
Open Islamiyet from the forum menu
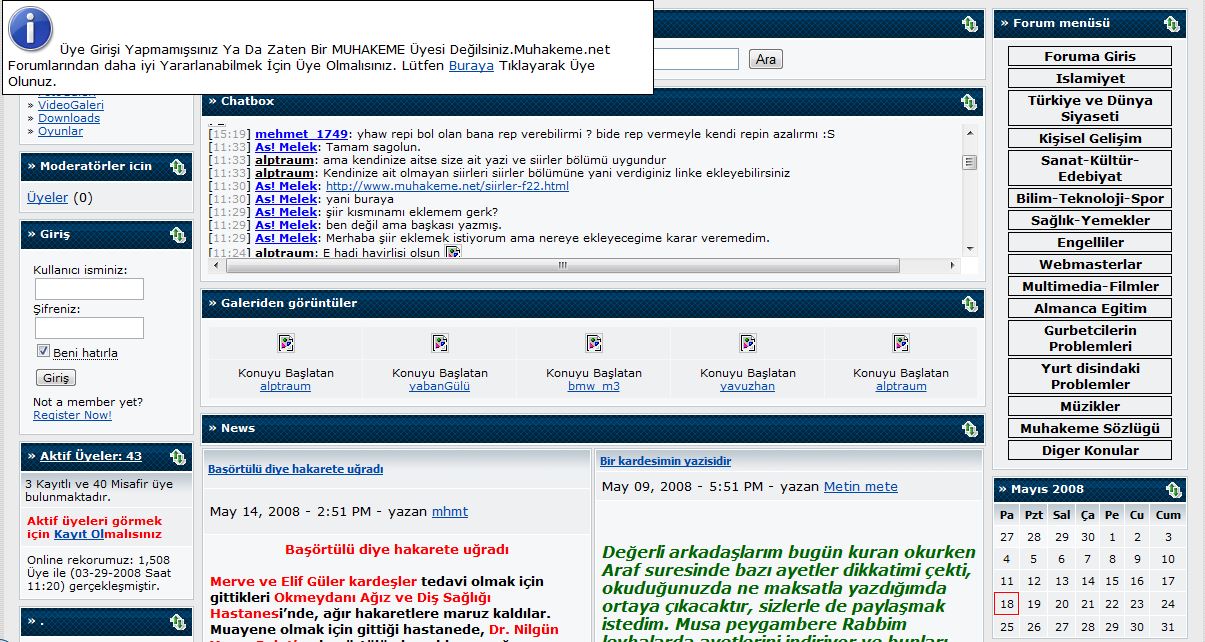click(1090, 78)
